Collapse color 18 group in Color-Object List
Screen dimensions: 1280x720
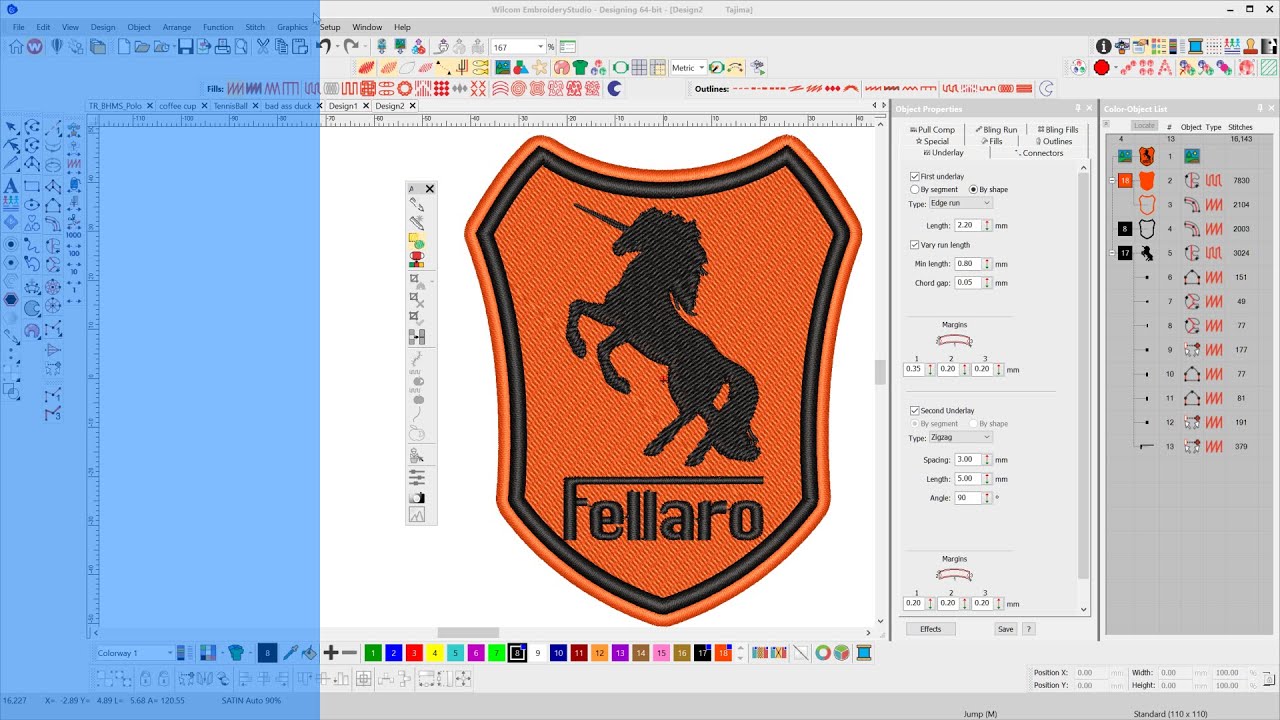(1113, 181)
